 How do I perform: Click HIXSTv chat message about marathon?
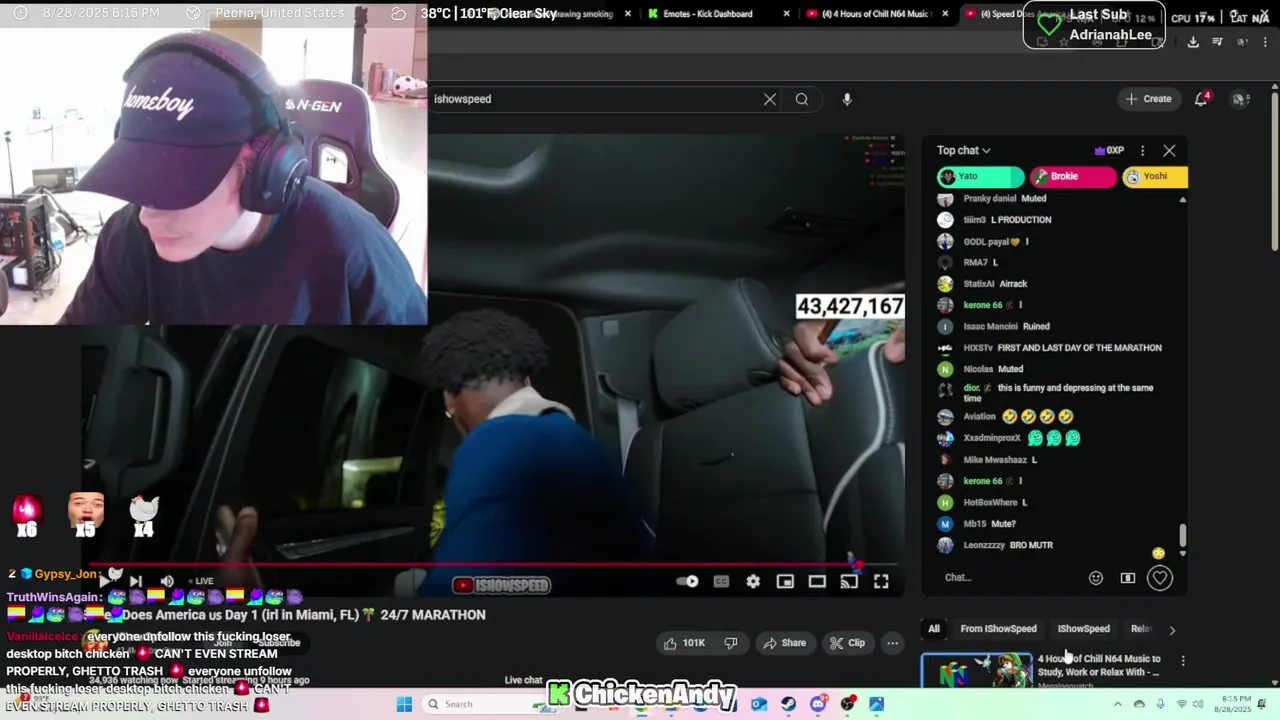pyautogui.click(x=1050, y=348)
